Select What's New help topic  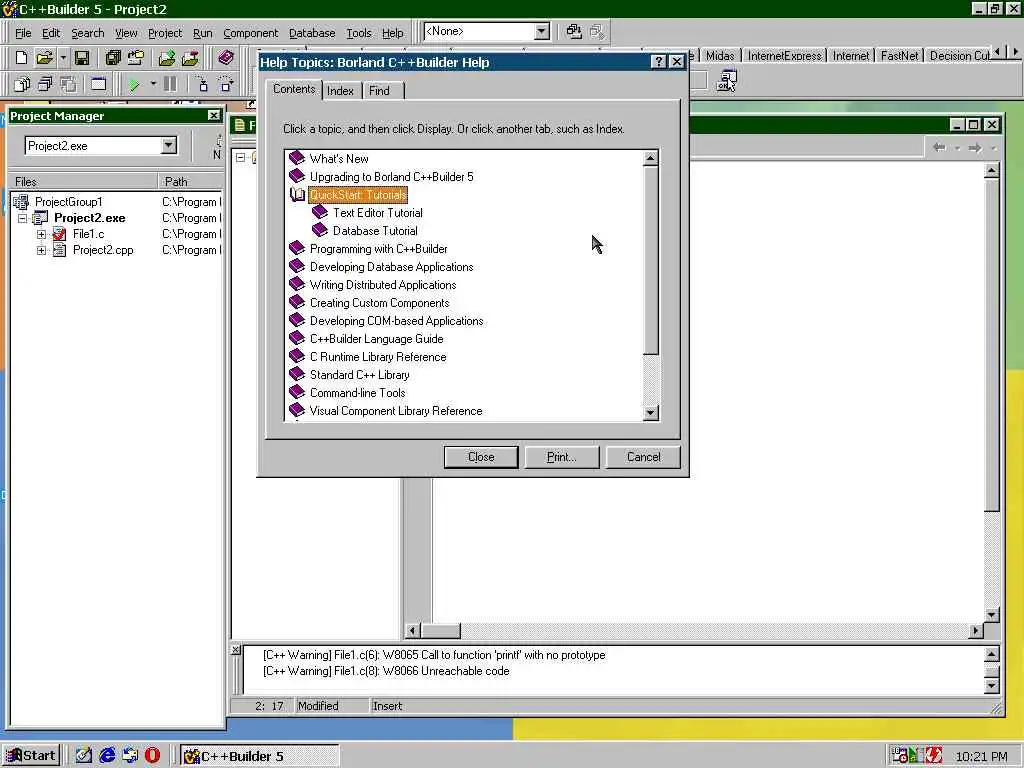point(339,159)
